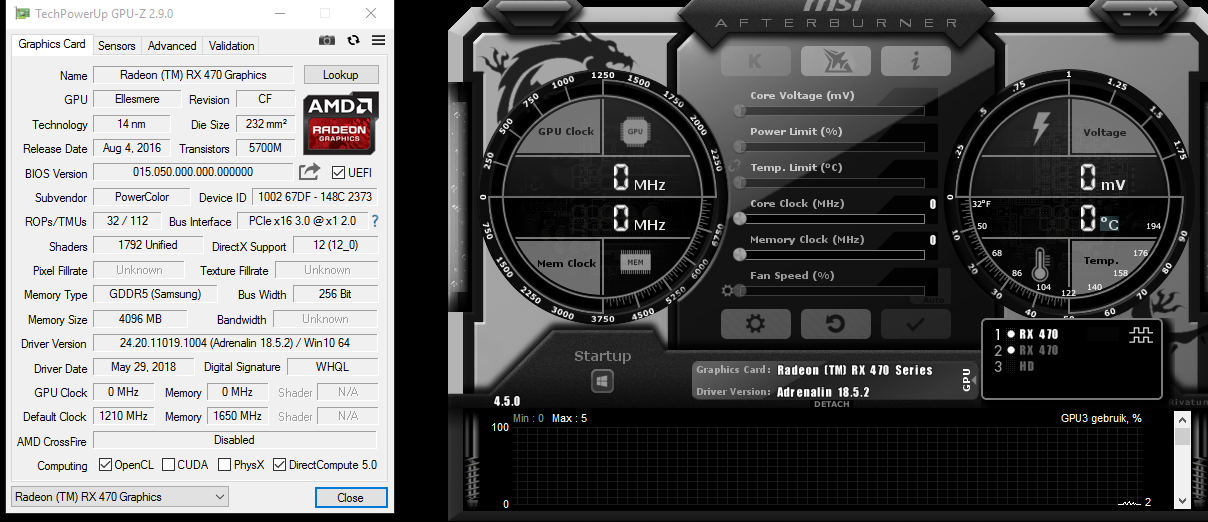Screen dimensions: 1208x522
Task: Click the BIOS Version field
Action: 193,172
